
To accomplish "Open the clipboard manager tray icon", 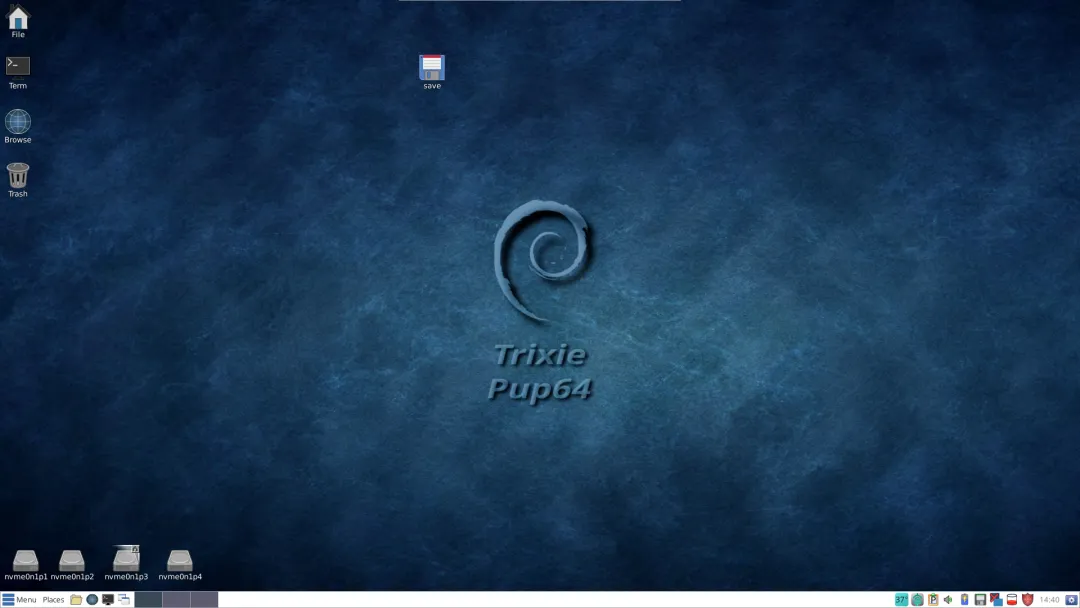I will point(933,600).
